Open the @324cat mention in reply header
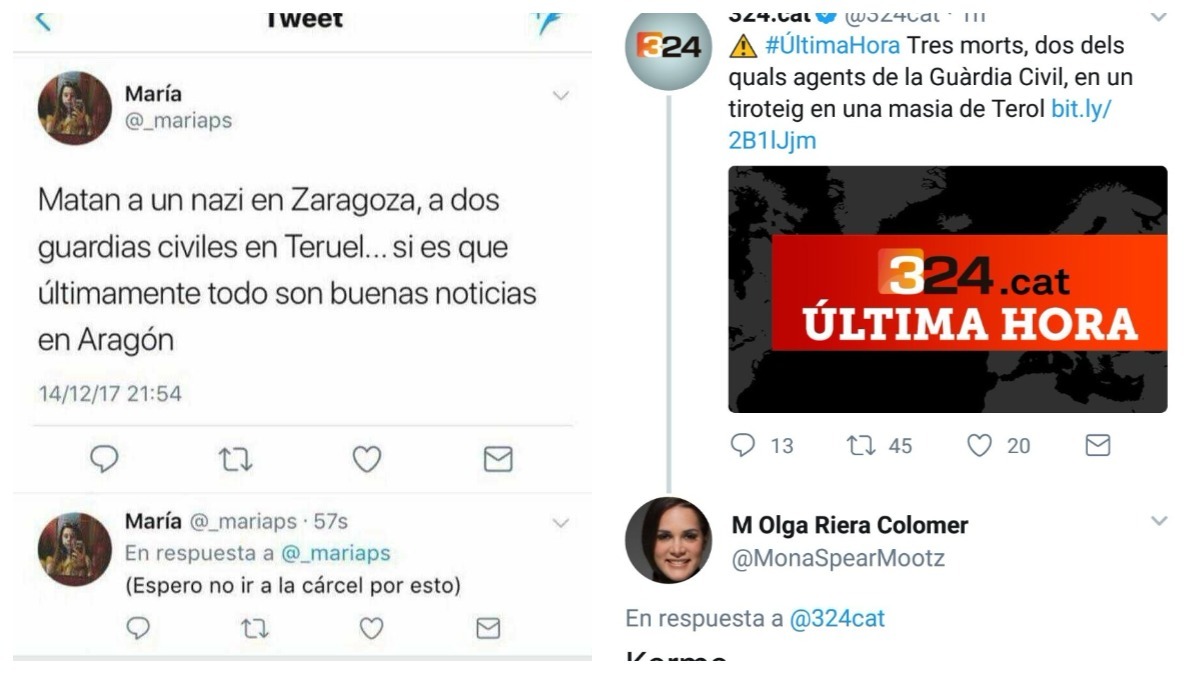This screenshot has height=675, width=1200. pyautogui.click(x=837, y=619)
